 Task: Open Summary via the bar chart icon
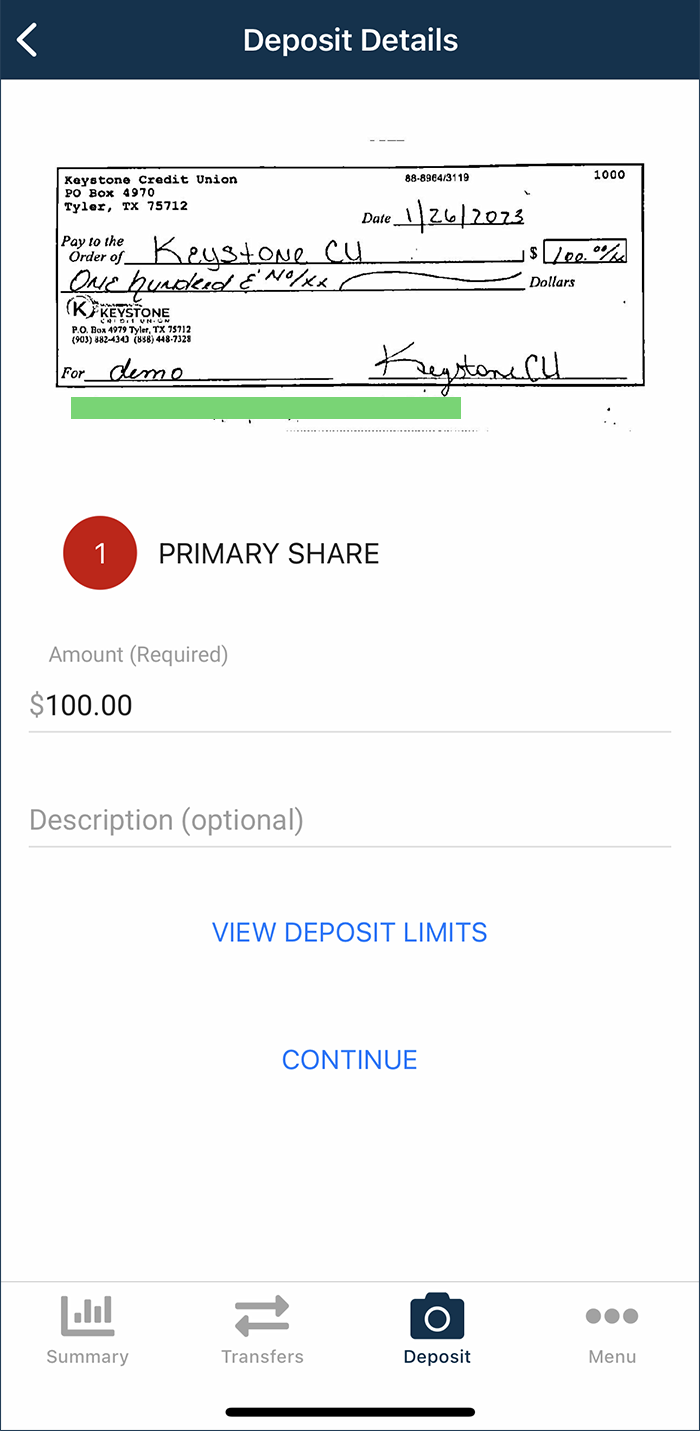pos(87,1315)
